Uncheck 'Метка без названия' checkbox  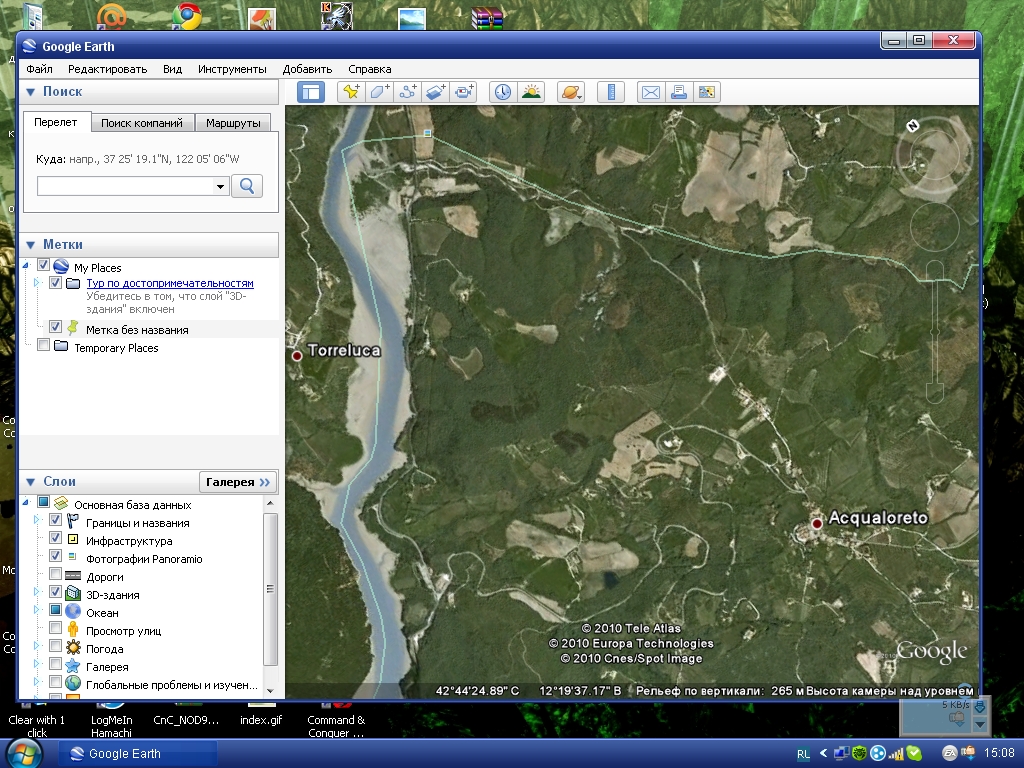point(56,327)
